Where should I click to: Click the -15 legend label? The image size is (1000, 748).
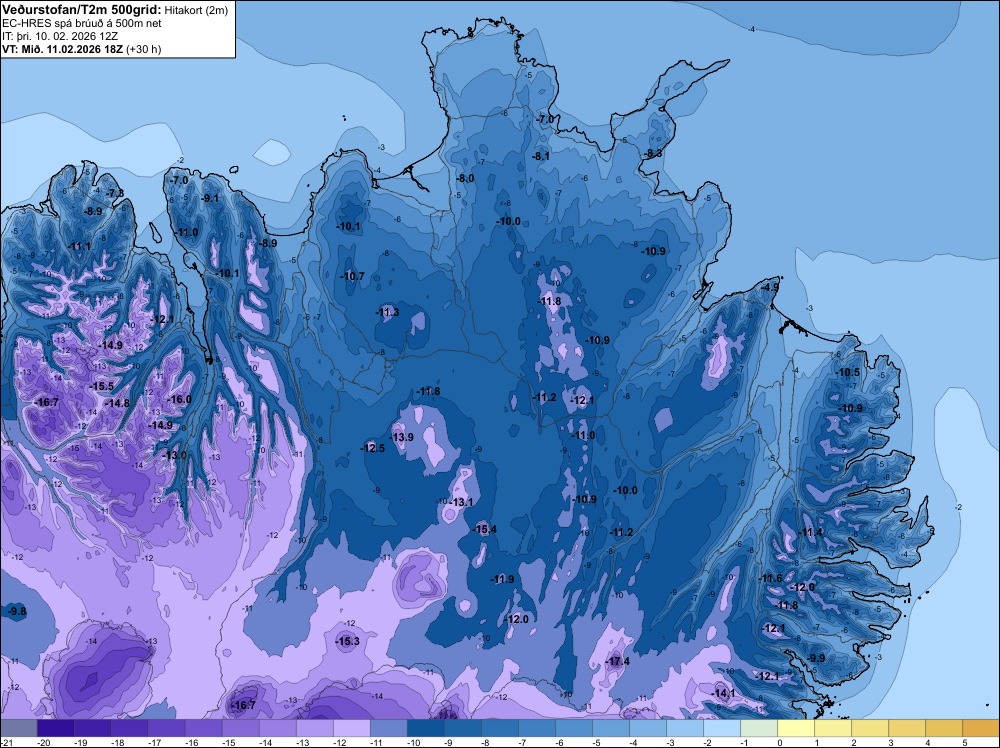(228, 742)
